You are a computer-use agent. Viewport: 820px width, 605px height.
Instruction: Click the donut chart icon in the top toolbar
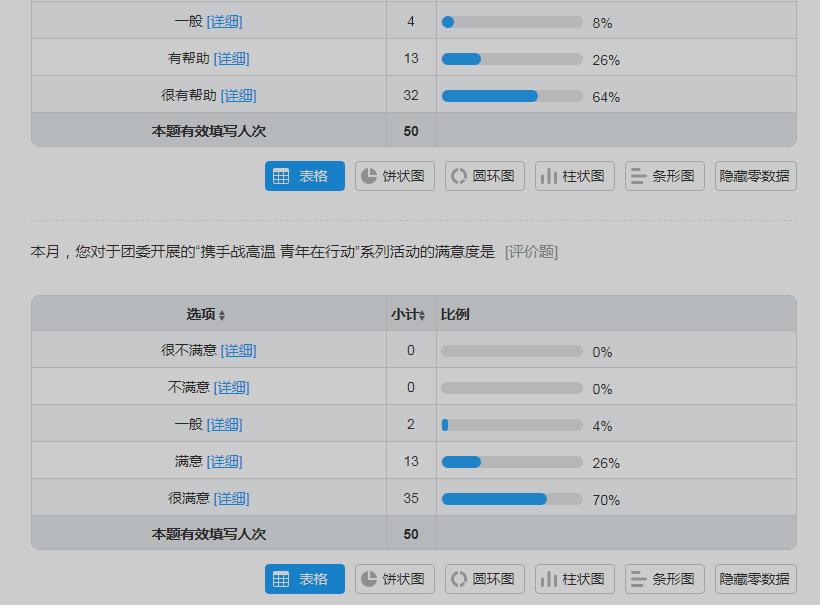click(459, 176)
